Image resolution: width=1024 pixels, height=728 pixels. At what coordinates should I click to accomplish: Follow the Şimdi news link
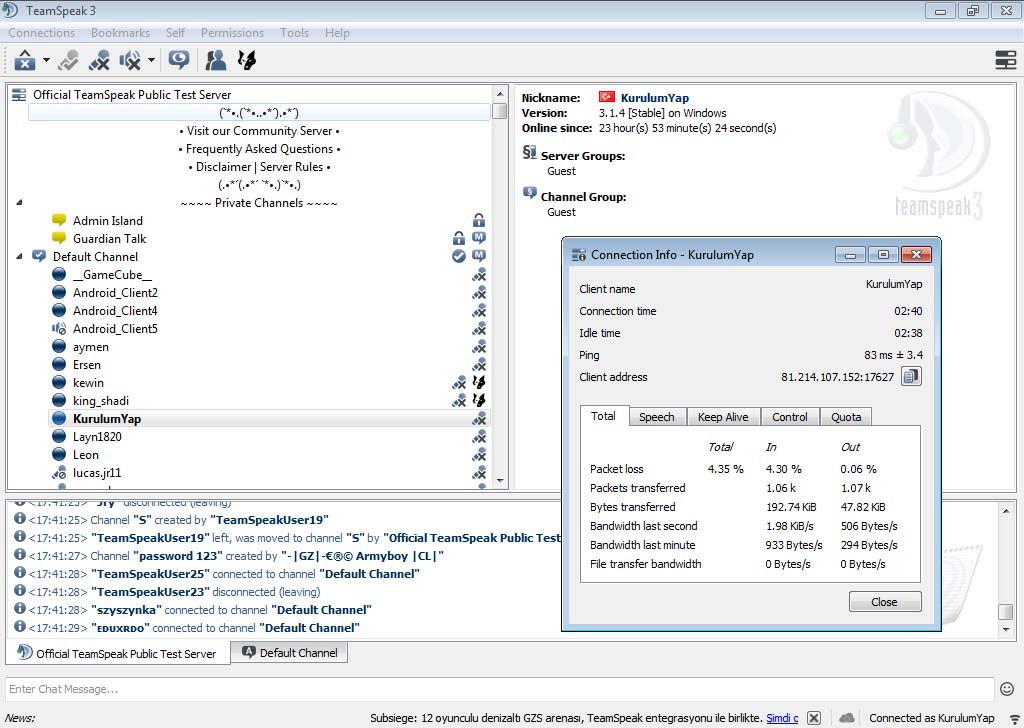782,718
